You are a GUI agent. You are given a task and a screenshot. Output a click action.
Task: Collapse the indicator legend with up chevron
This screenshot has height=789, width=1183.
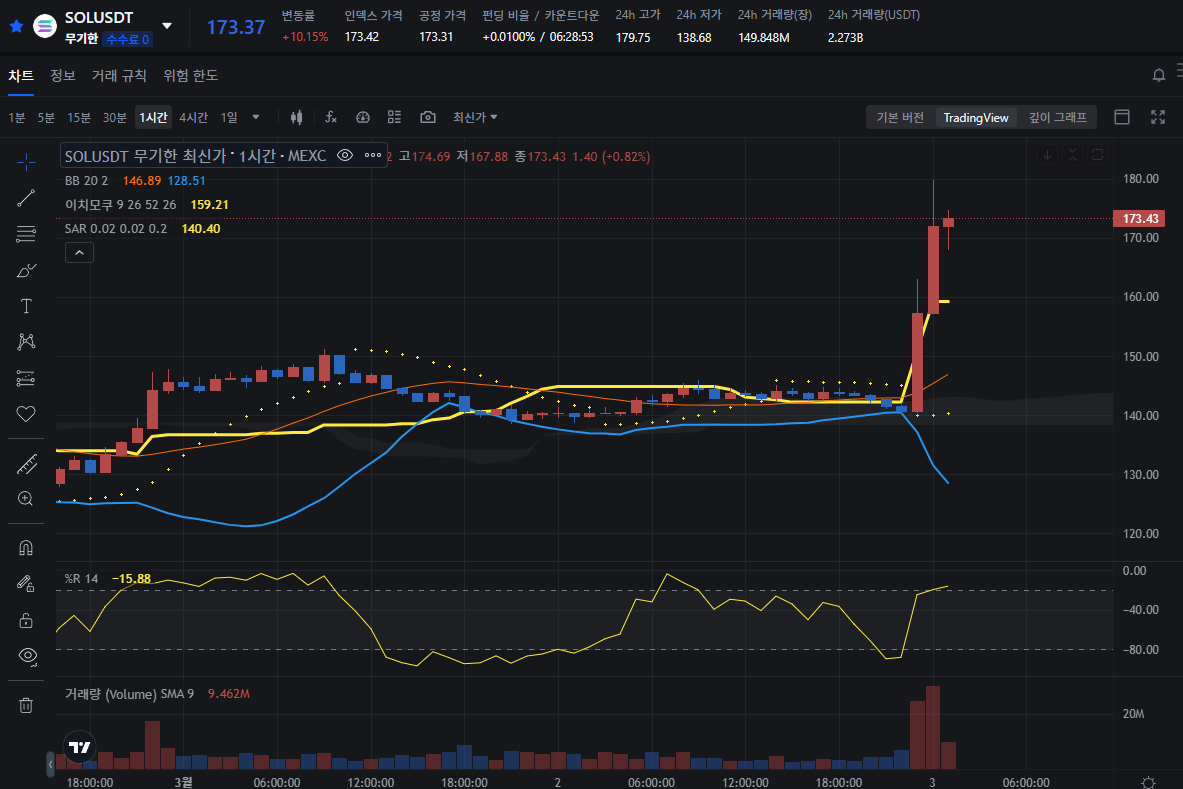[79, 253]
